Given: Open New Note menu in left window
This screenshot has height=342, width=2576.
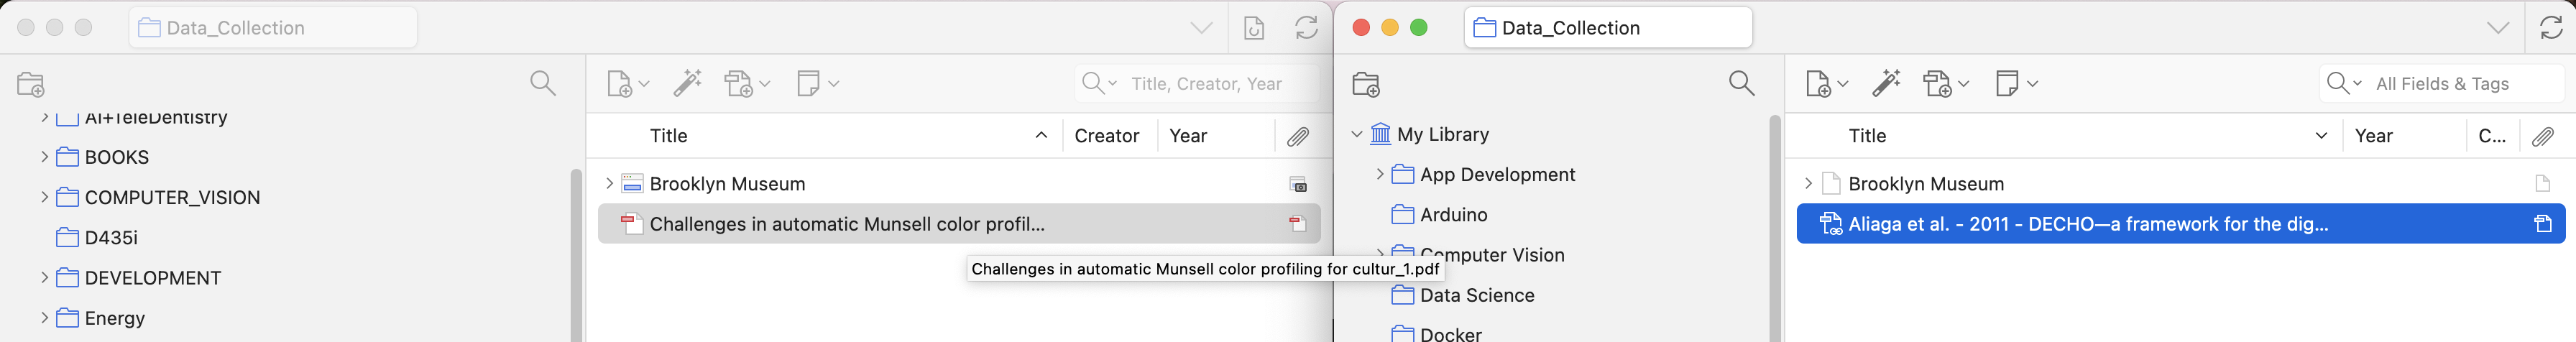Looking at the screenshot, I should [817, 84].
